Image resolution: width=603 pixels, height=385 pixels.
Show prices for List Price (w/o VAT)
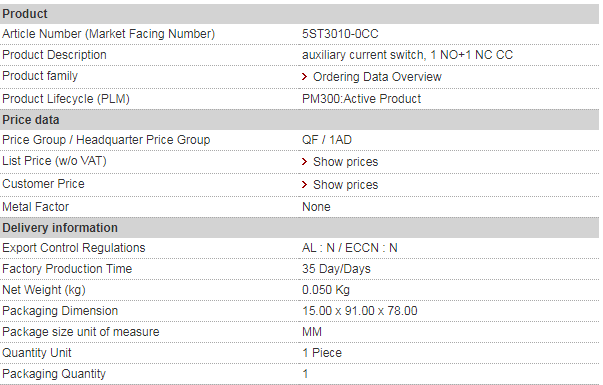coord(346,162)
